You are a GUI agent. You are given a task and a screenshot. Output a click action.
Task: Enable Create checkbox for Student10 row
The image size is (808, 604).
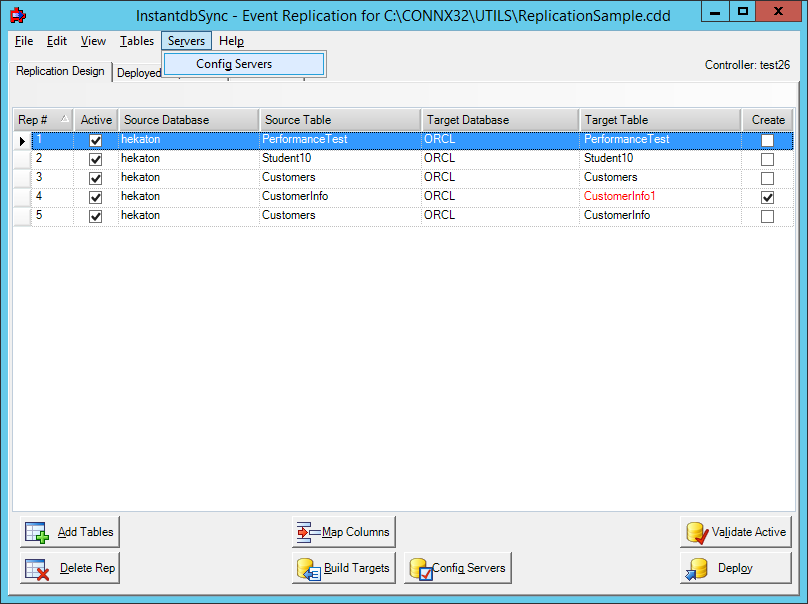pos(767,159)
